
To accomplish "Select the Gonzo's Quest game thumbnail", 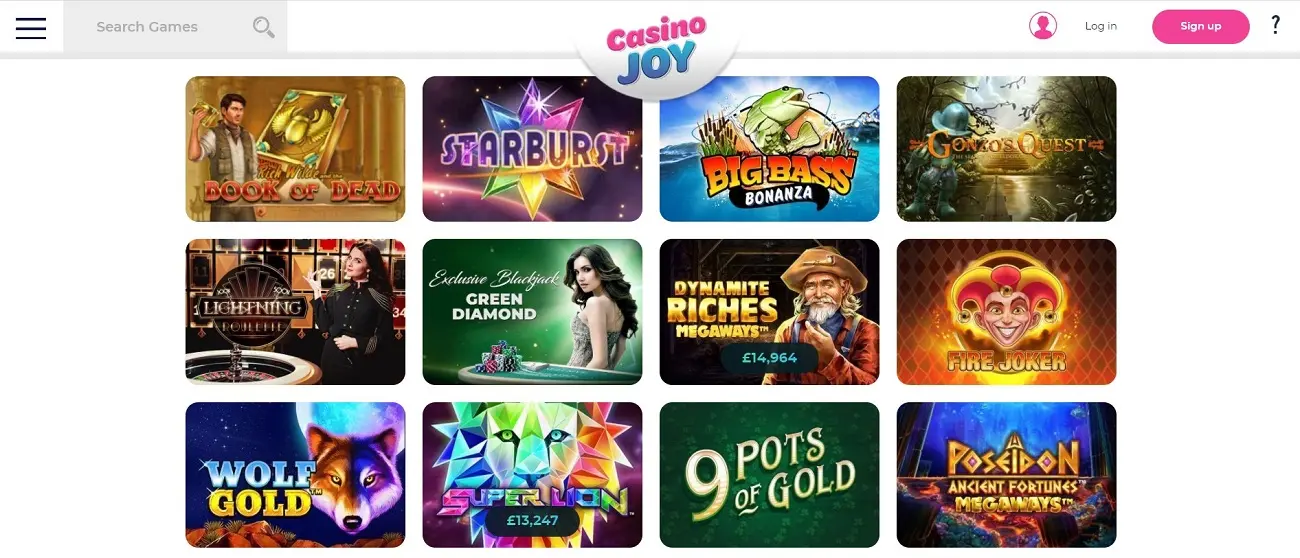I will coord(1006,149).
